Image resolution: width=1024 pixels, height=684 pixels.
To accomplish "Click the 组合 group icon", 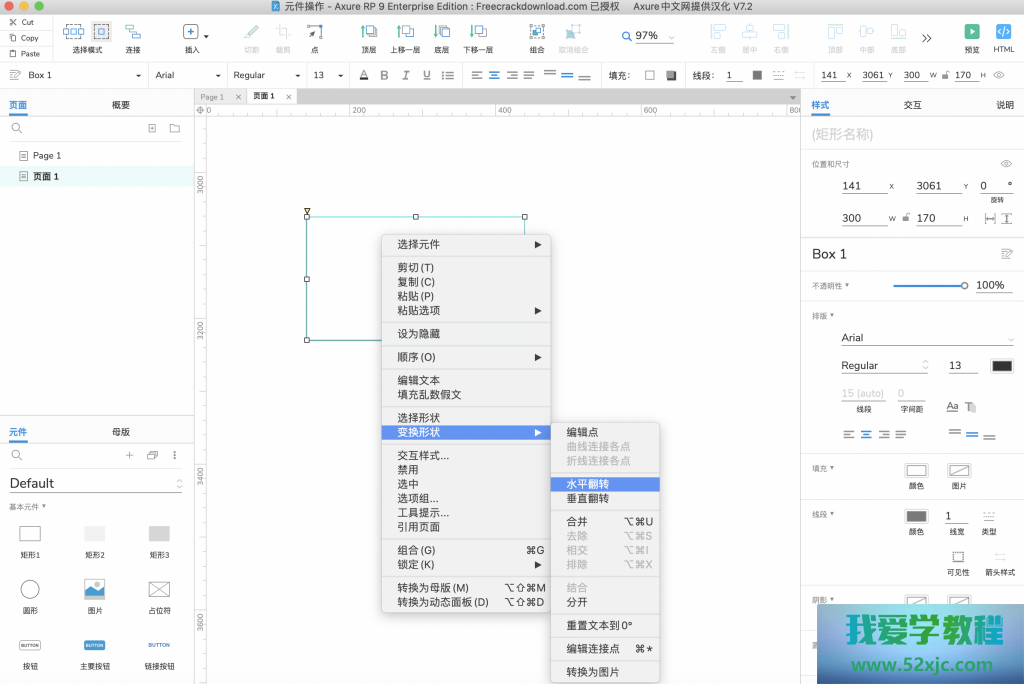I will (x=536, y=33).
